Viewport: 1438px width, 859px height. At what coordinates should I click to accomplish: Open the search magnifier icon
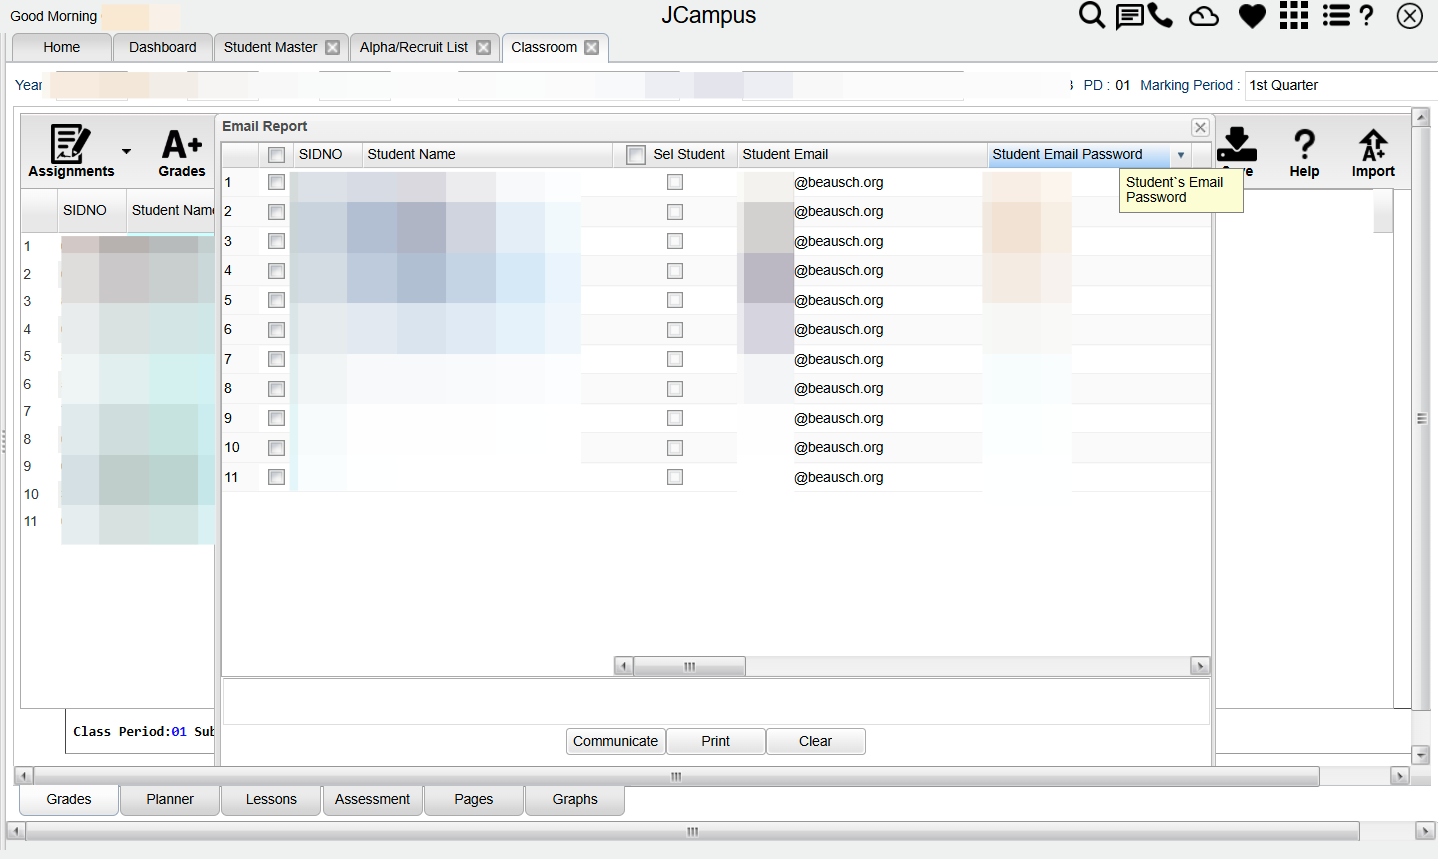1092,15
